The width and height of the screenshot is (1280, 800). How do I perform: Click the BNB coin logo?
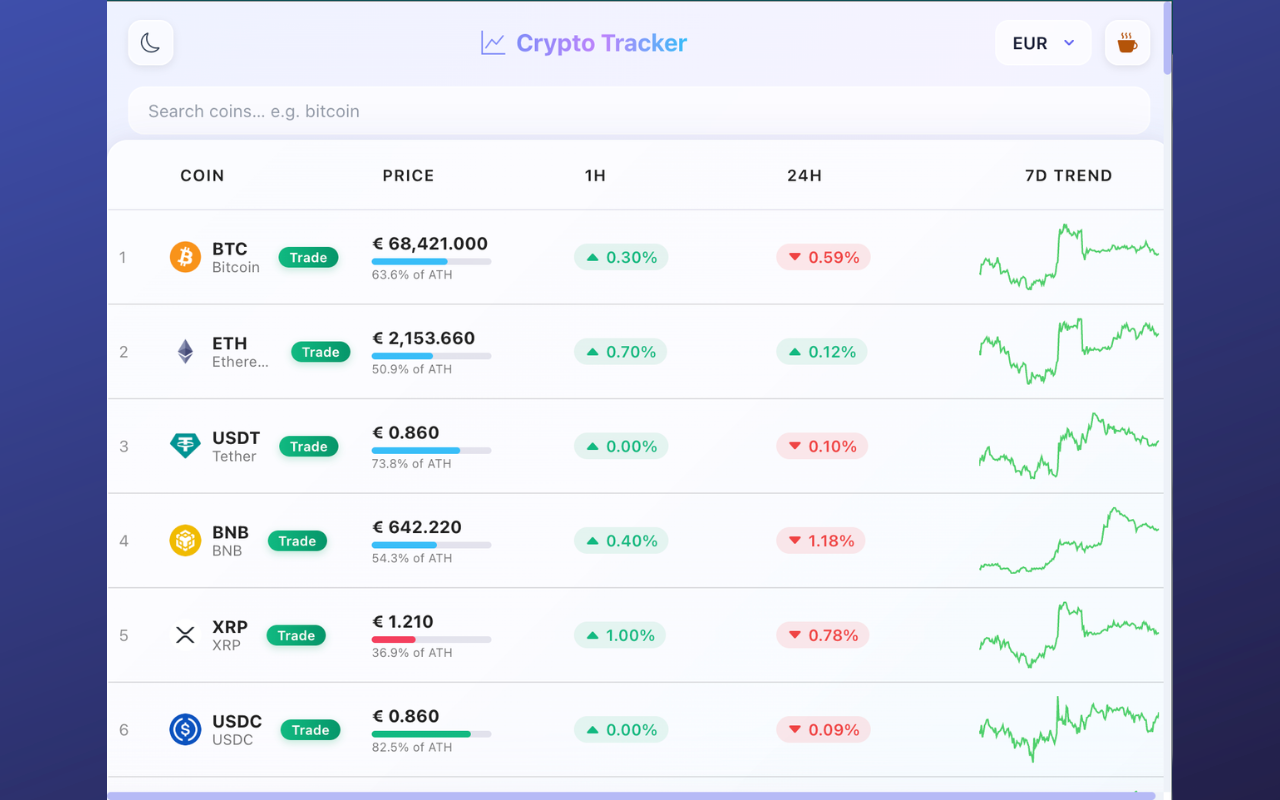pos(185,541)
